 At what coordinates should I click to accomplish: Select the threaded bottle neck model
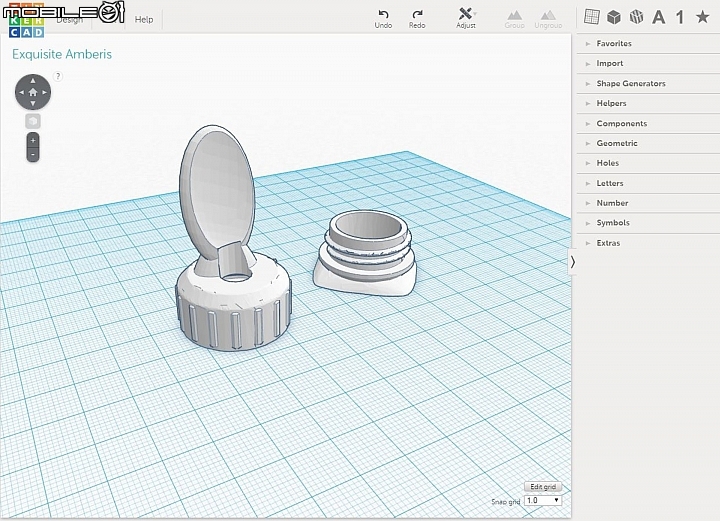tap(365, 253)
